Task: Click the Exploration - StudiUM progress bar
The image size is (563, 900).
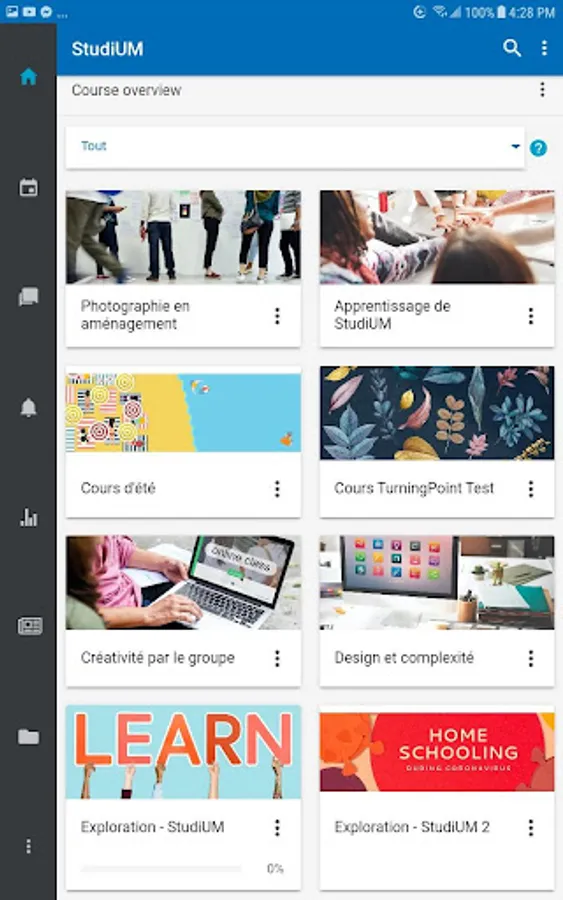Action: click(161, 868)
